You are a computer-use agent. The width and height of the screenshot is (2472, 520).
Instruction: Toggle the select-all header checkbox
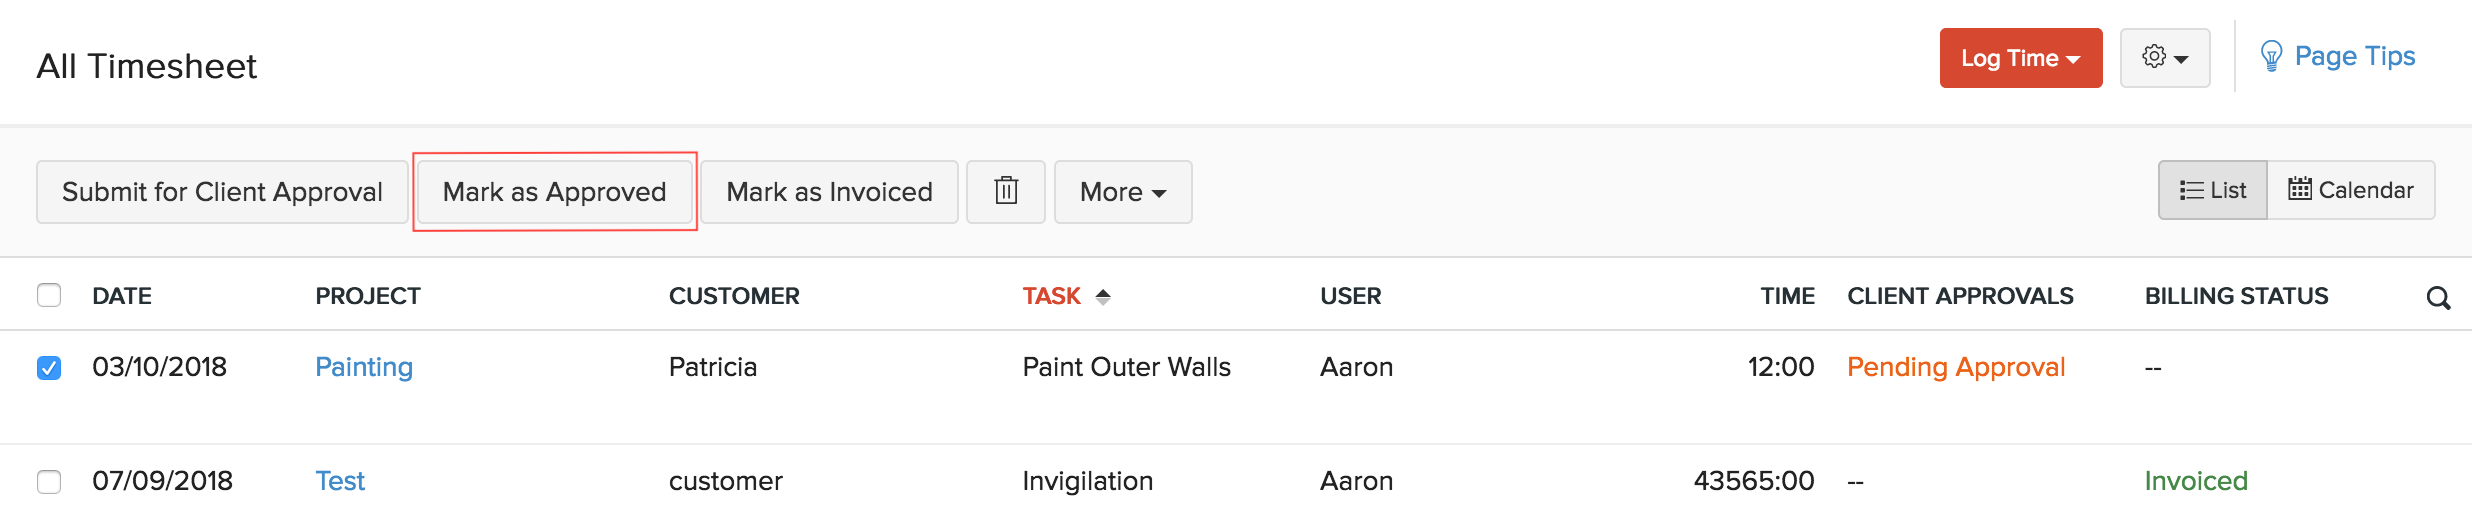click(x=49, y=295)
